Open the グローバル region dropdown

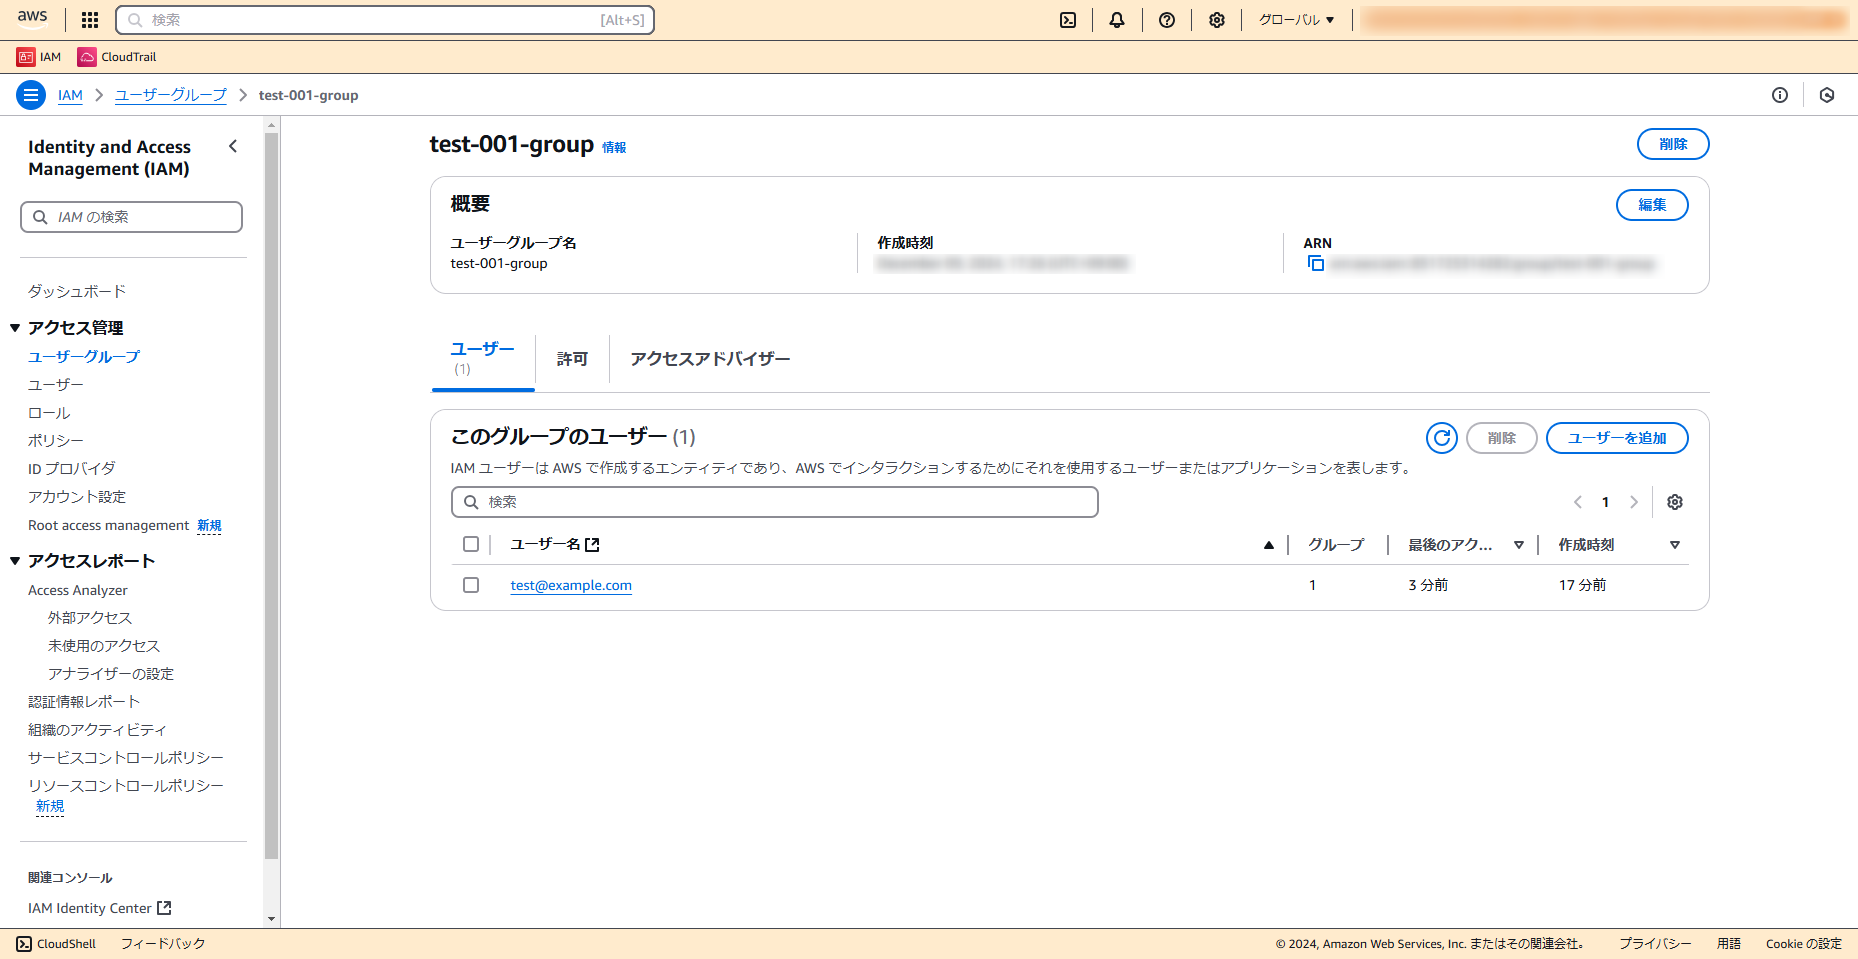coord(1296,20)
